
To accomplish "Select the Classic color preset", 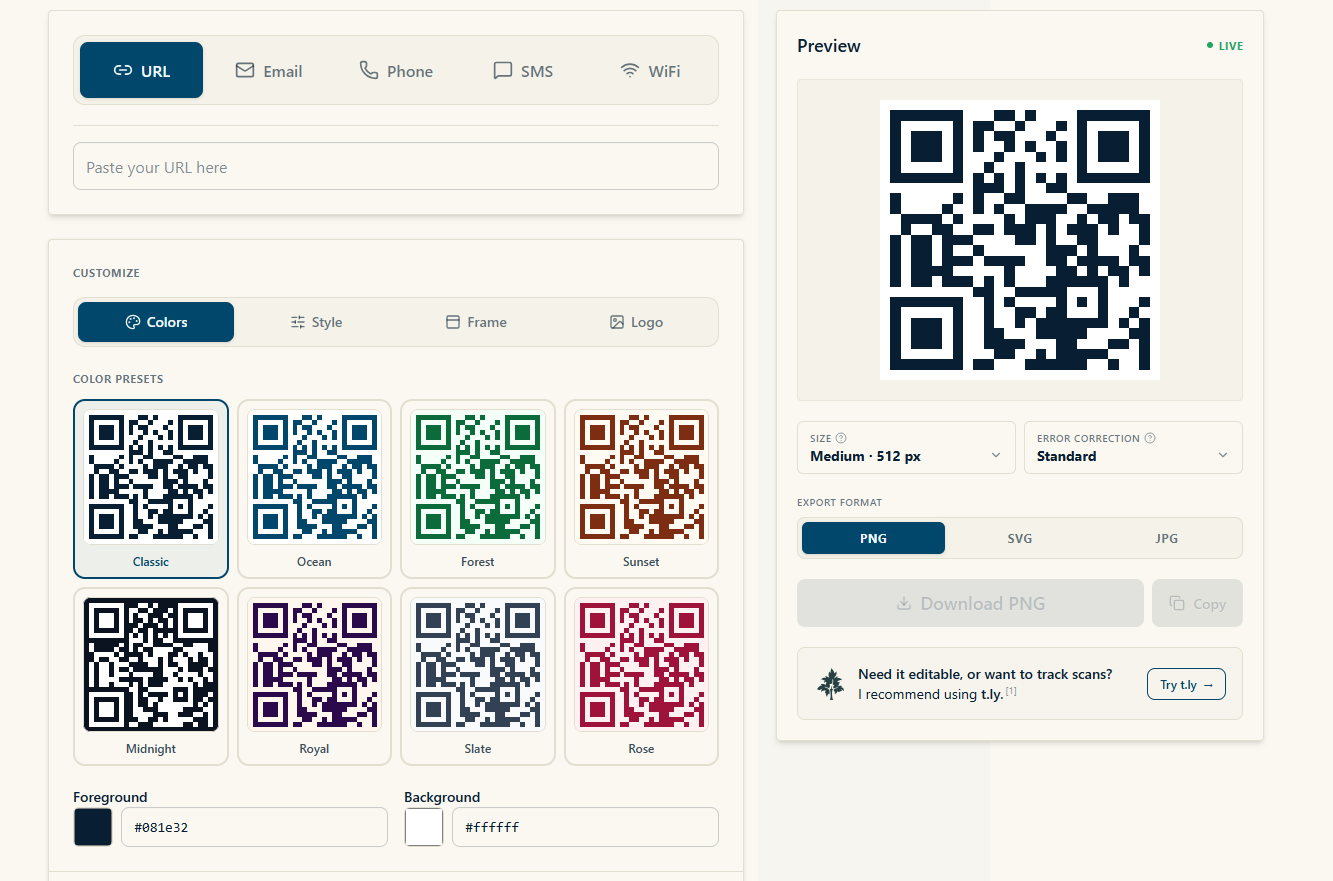I will point(151,489).
